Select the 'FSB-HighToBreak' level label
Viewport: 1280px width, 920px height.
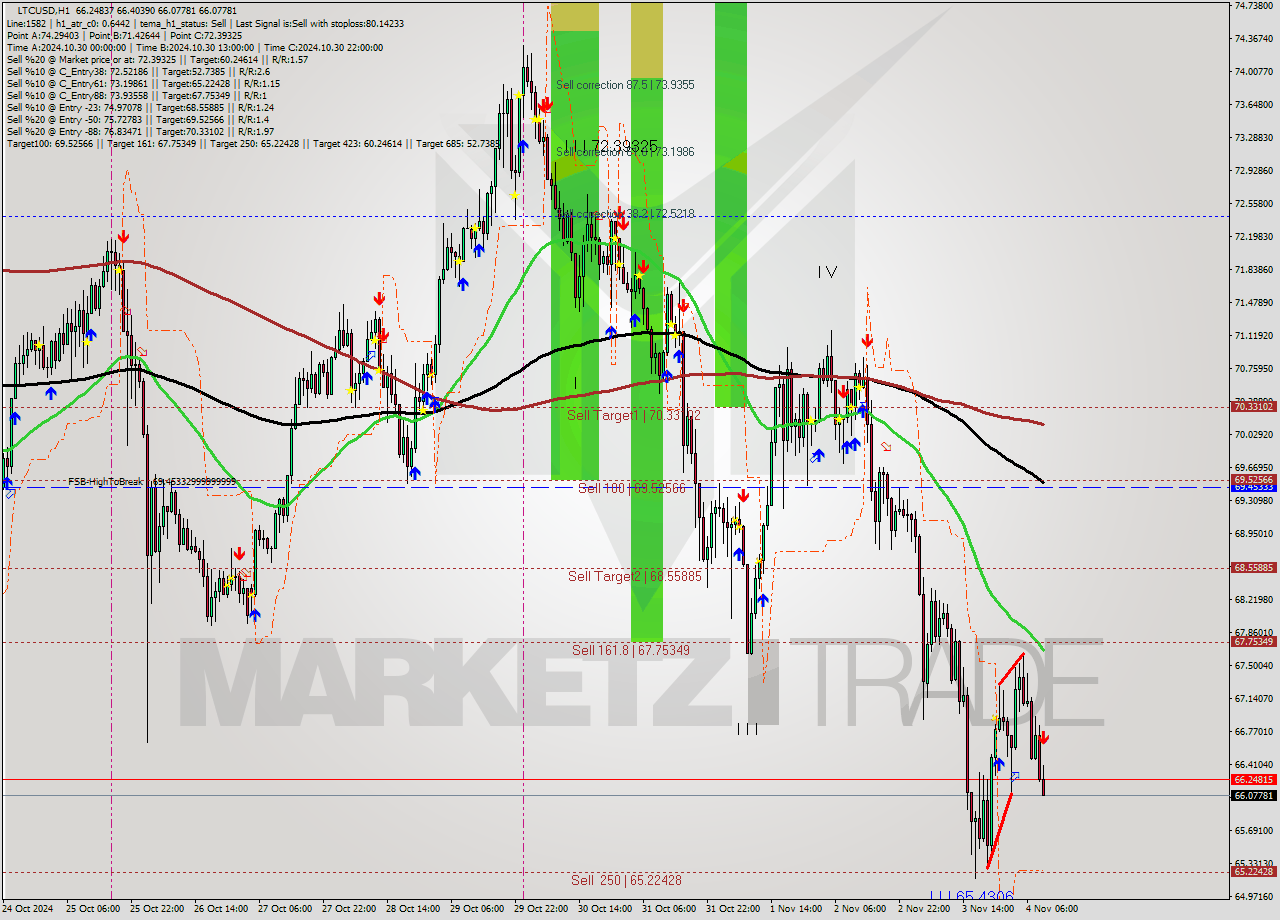pyautogui.click(x=152, y=482)
